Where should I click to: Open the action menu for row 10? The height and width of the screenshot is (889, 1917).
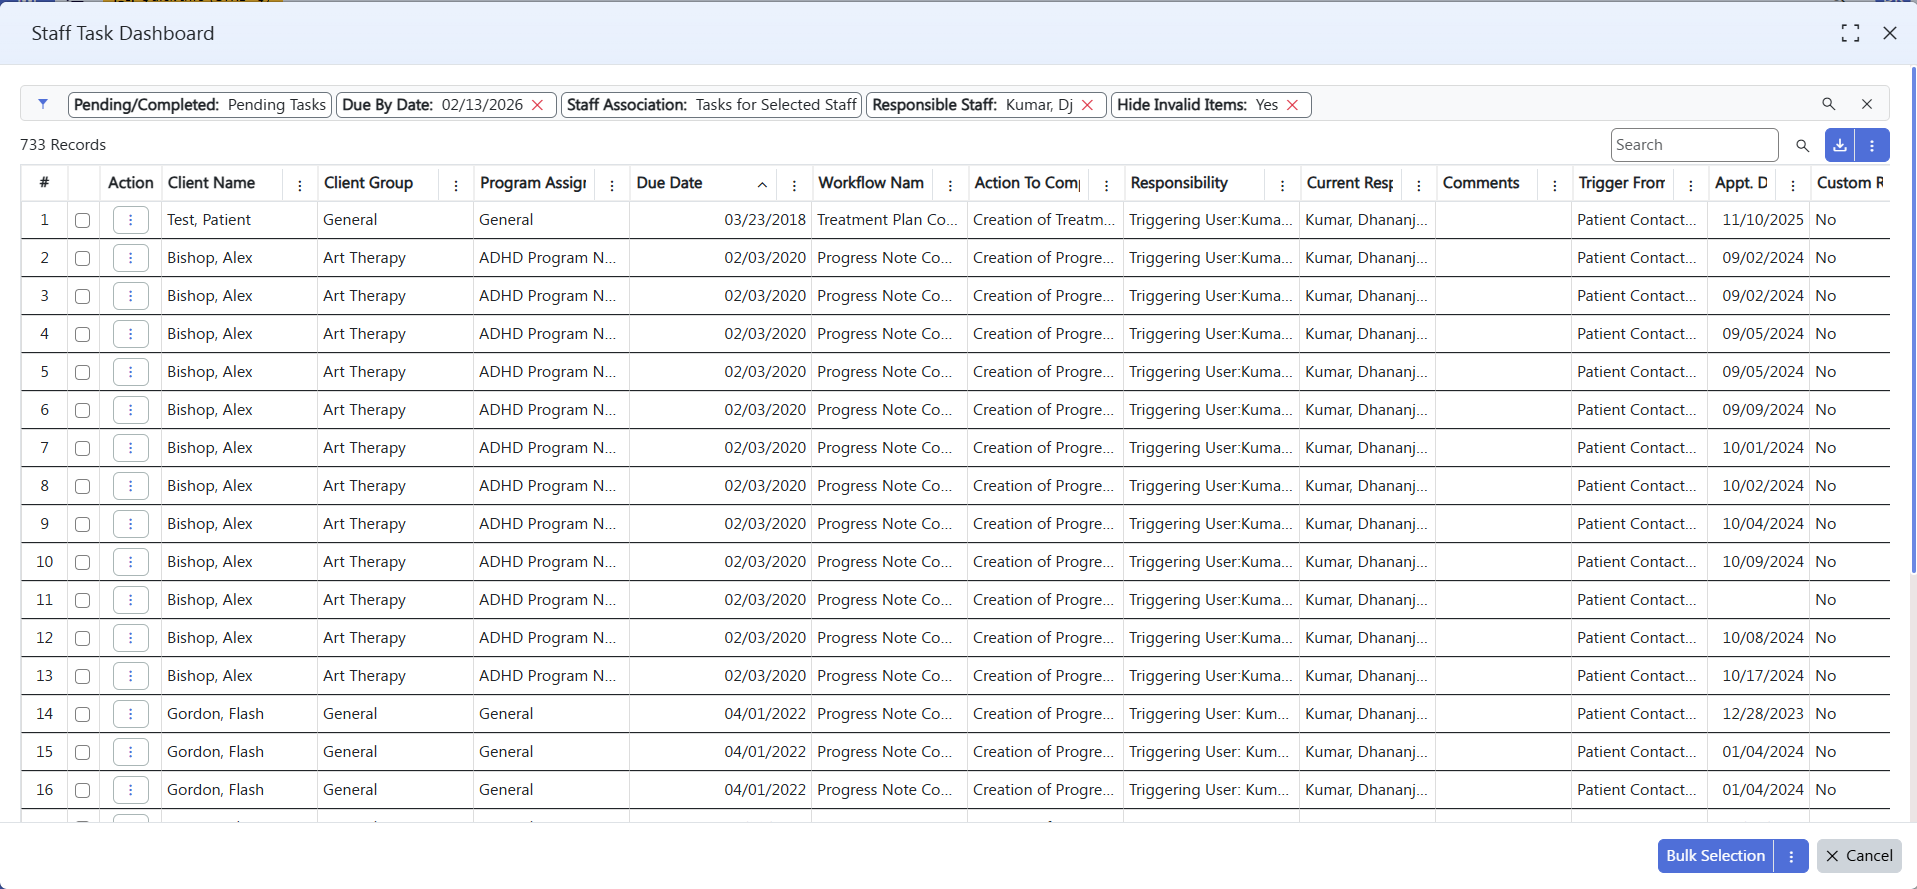point(131,562)
